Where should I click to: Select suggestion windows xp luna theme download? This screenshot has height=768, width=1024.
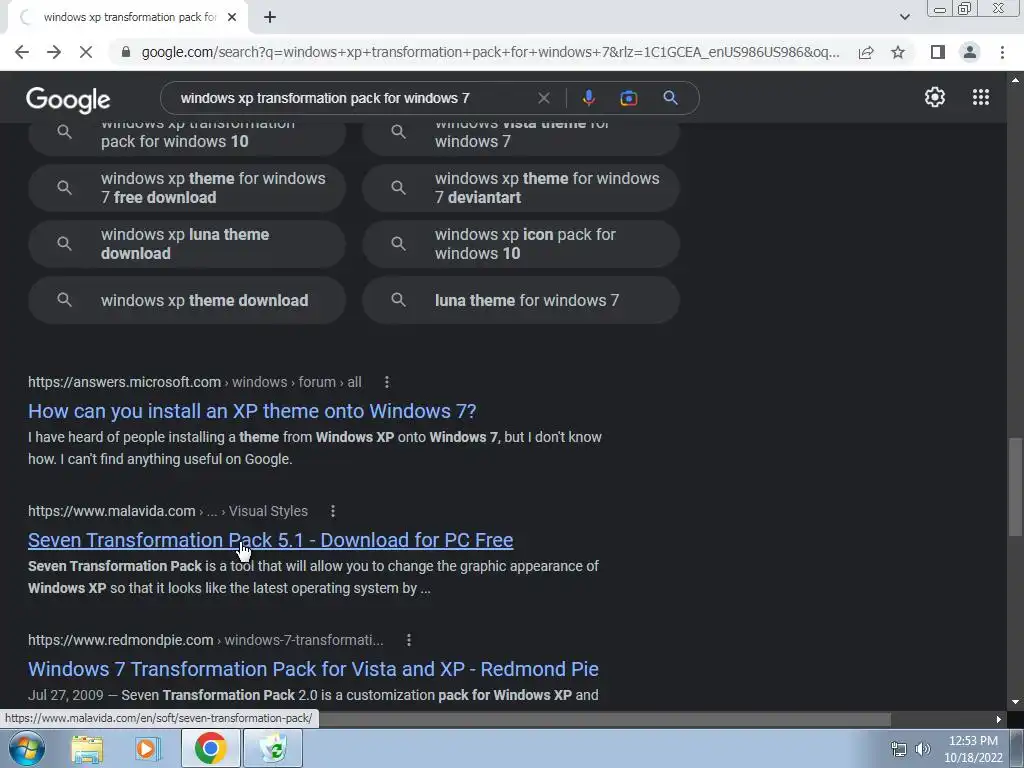point(187,244)
